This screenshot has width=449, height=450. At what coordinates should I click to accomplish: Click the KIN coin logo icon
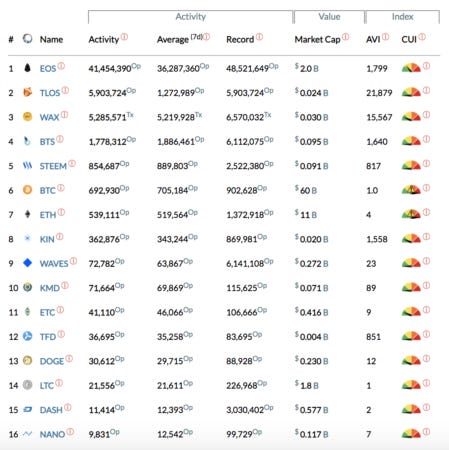(x=27, y=238)
